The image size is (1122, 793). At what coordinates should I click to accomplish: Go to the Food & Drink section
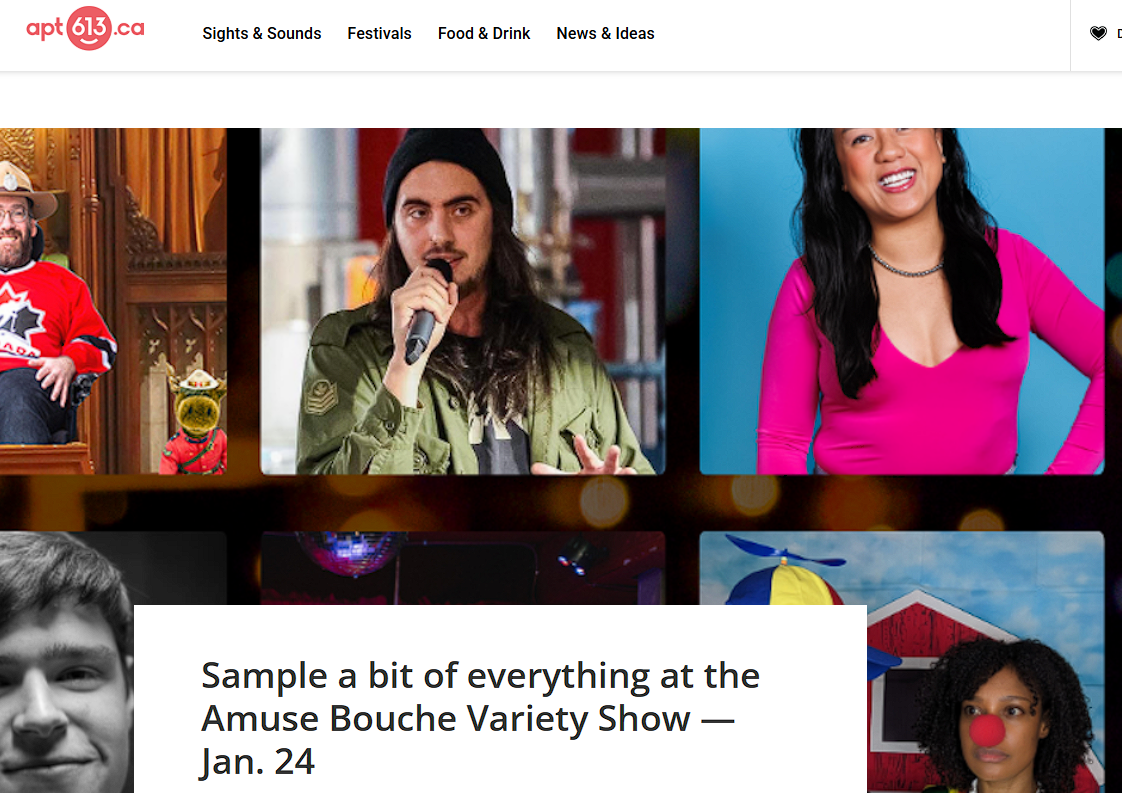[x=484, y=34]
